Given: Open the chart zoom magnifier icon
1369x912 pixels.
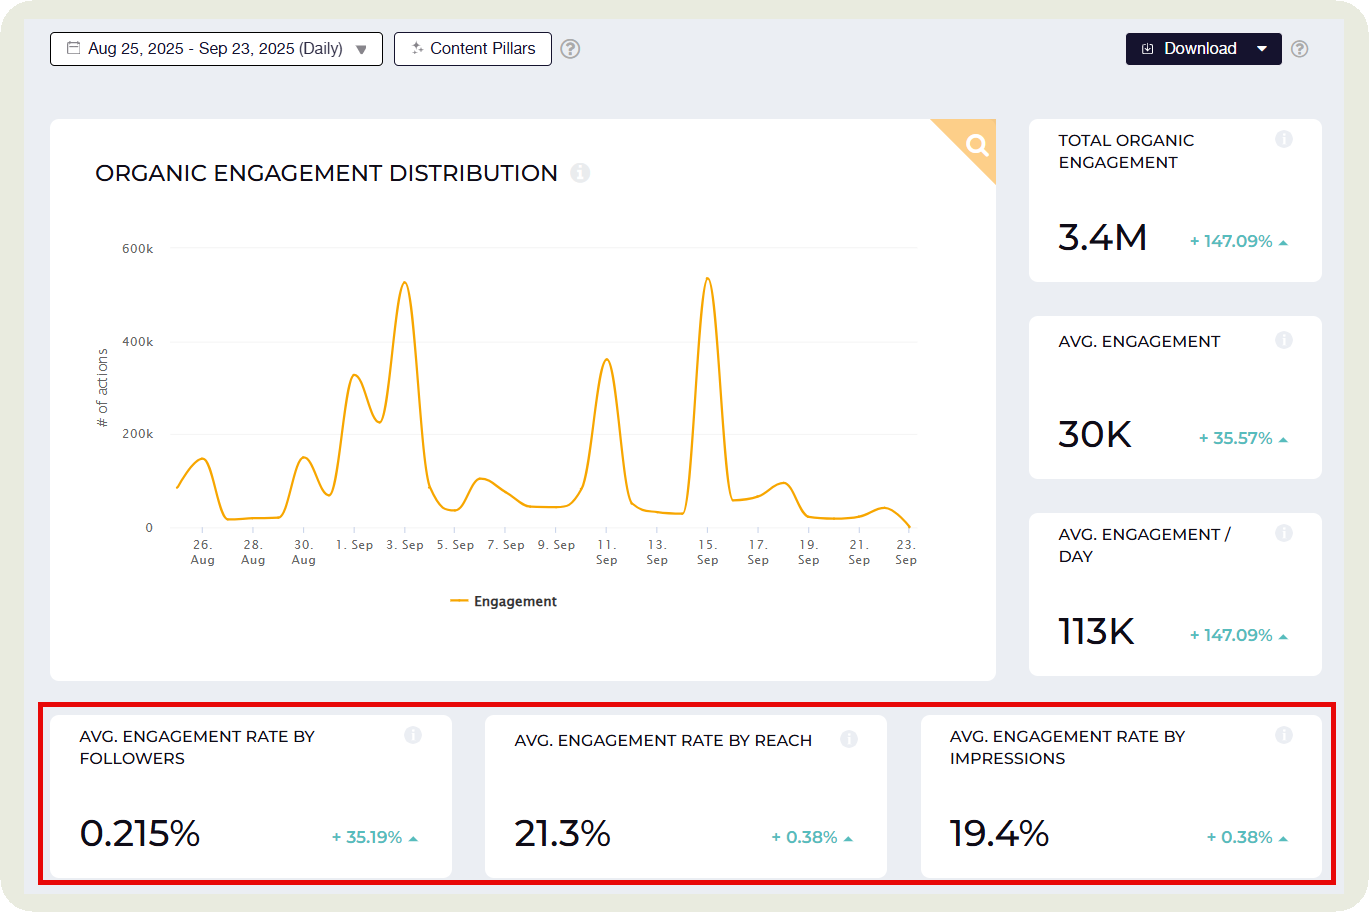Looking at the screenshot, I should coord(975,147).
